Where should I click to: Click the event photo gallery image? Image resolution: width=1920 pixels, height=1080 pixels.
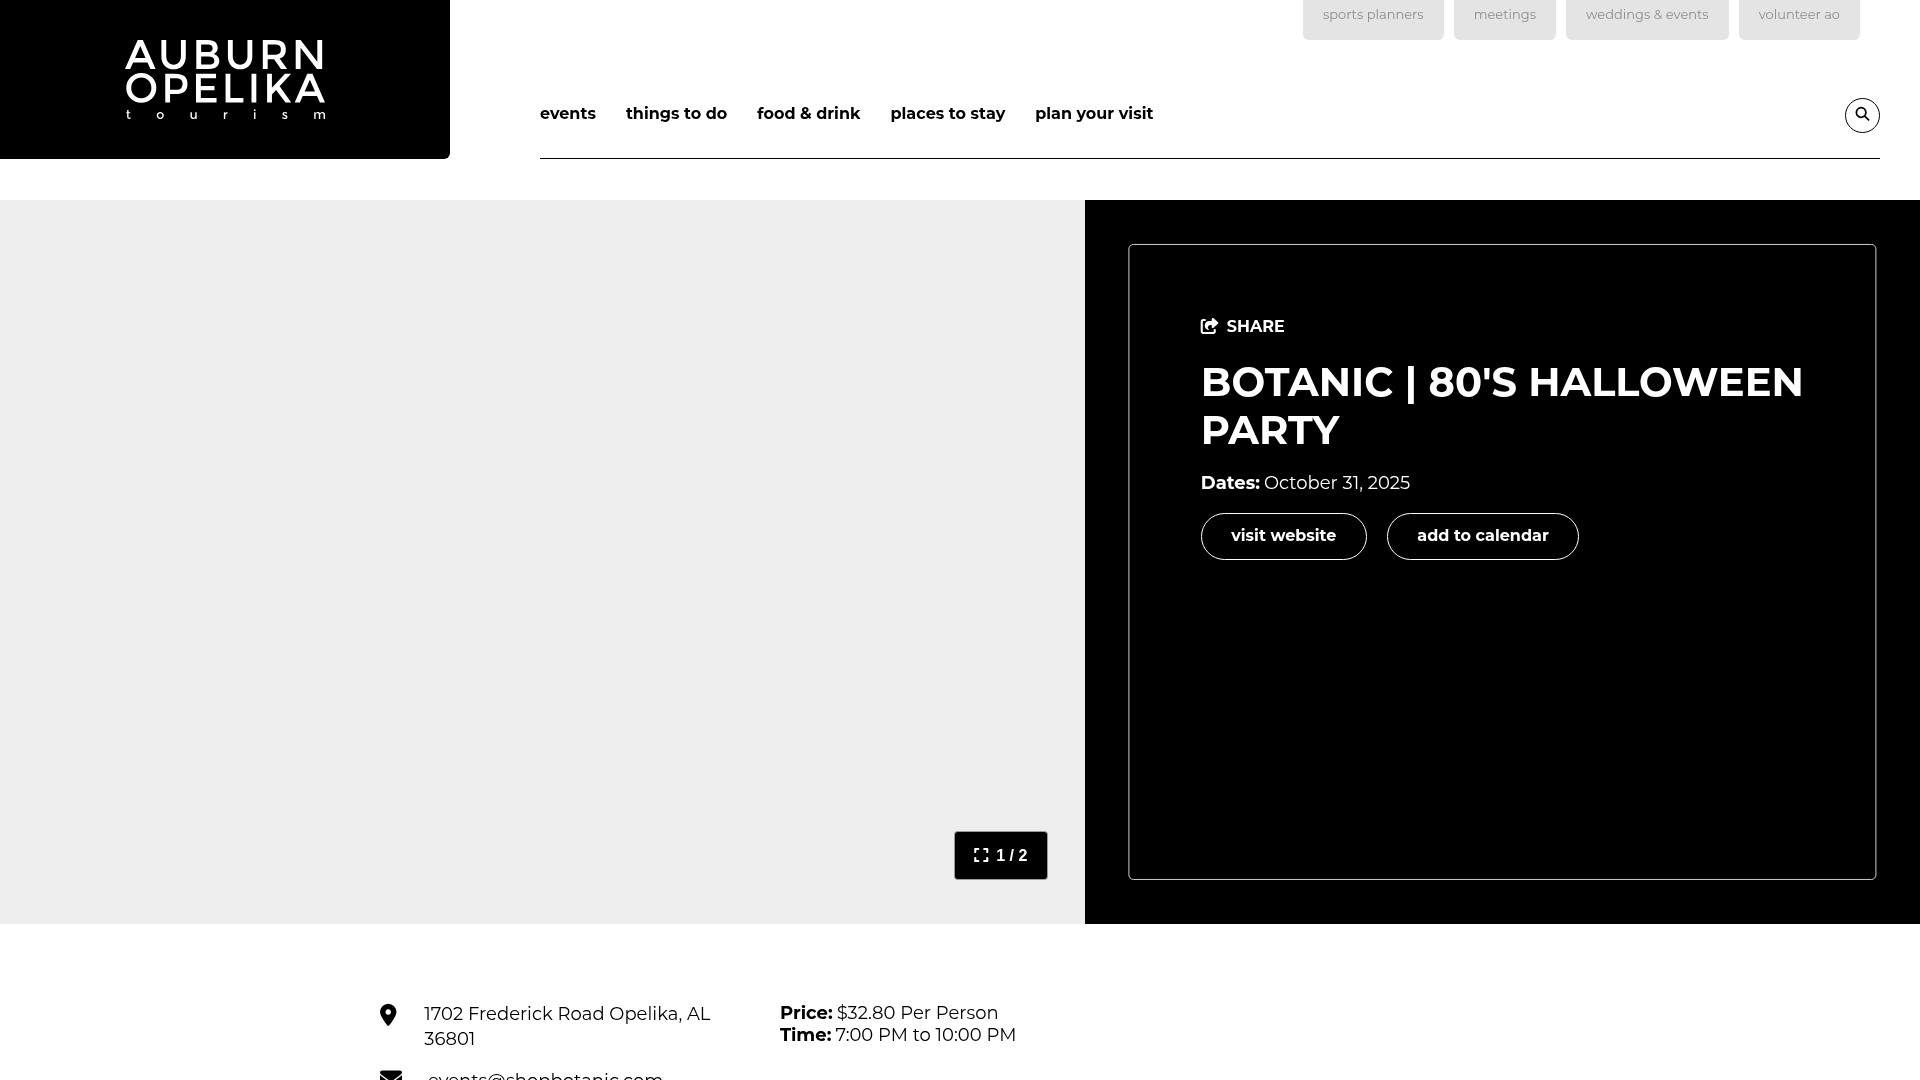(x=542, y=562)
